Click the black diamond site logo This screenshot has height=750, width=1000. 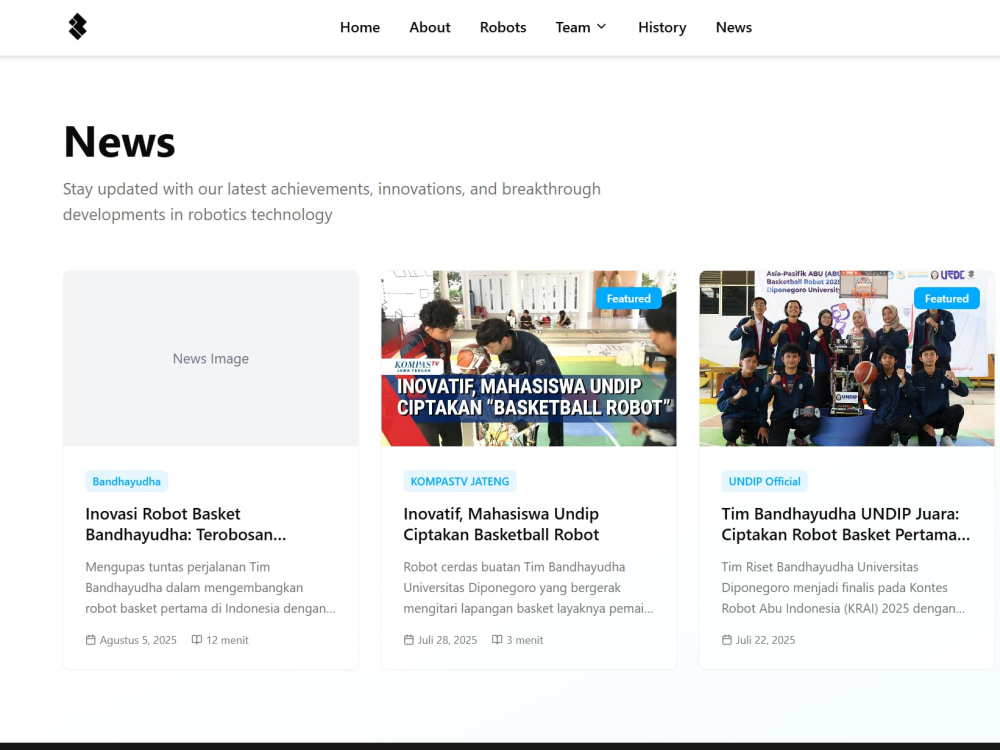point(77,27)
